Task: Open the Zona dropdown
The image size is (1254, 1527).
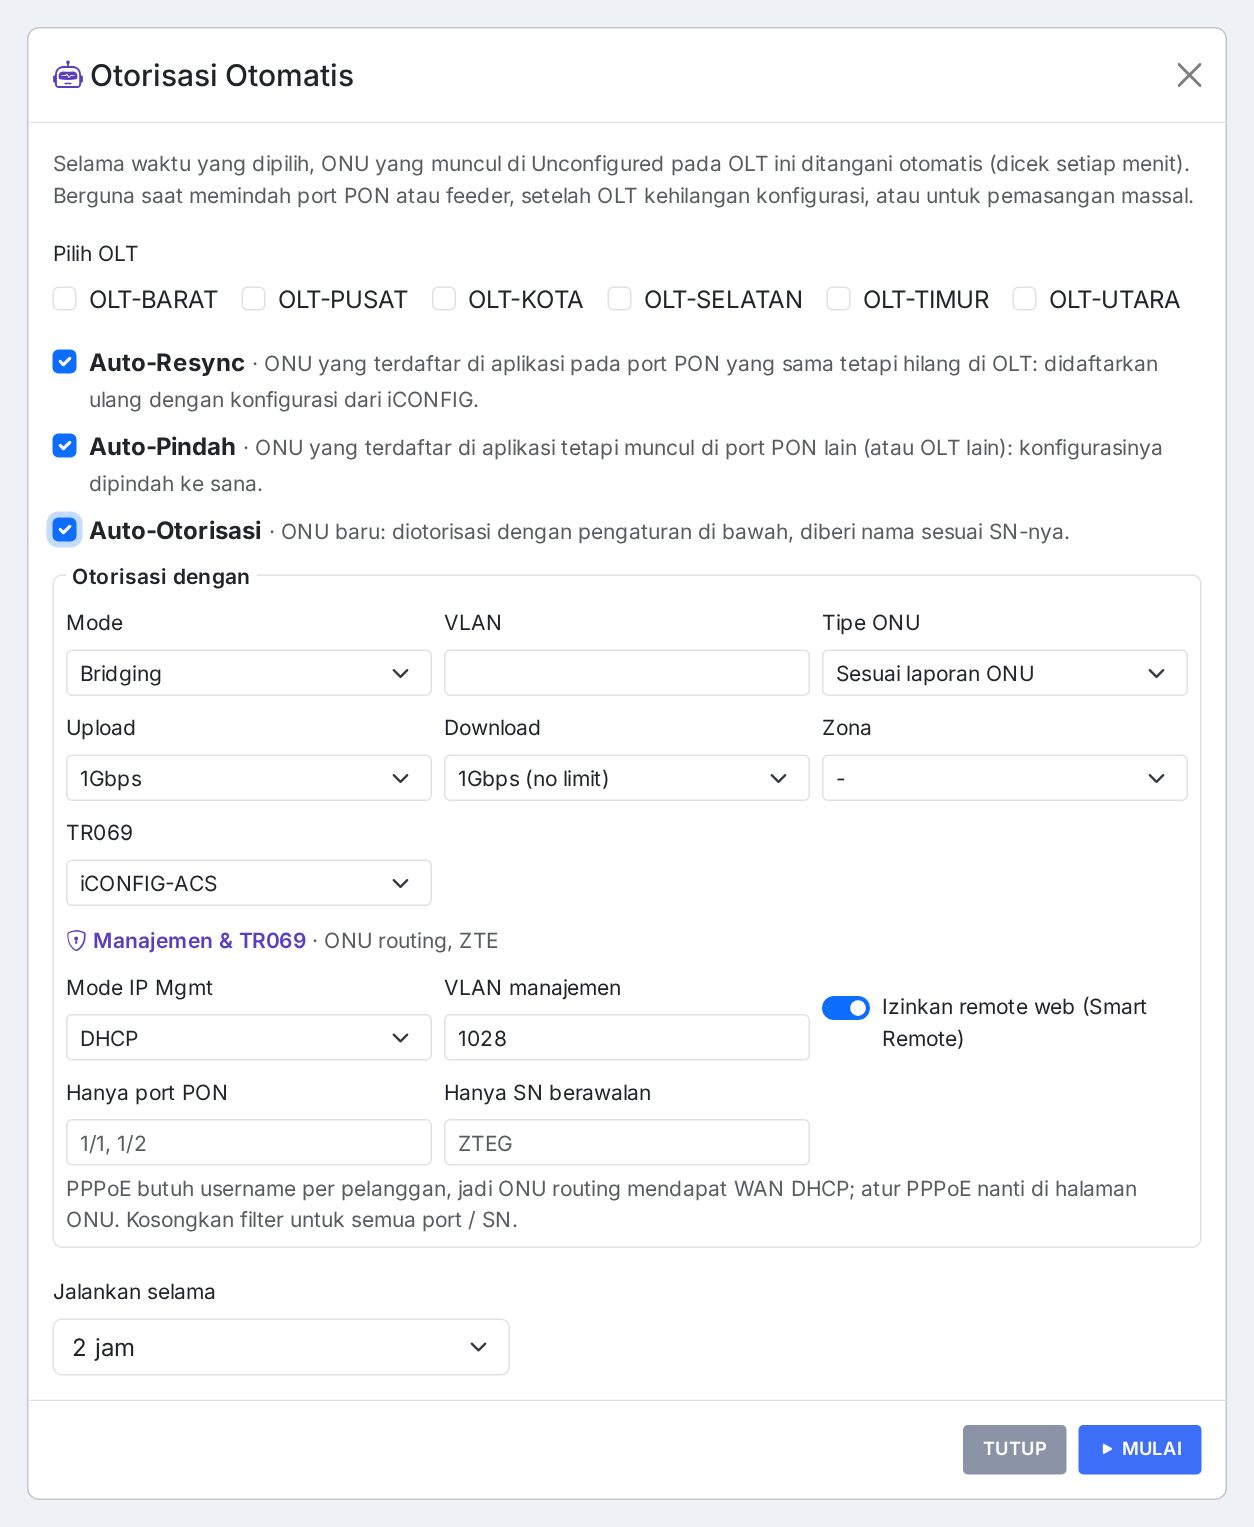Action: click(x=1005, y=778)
